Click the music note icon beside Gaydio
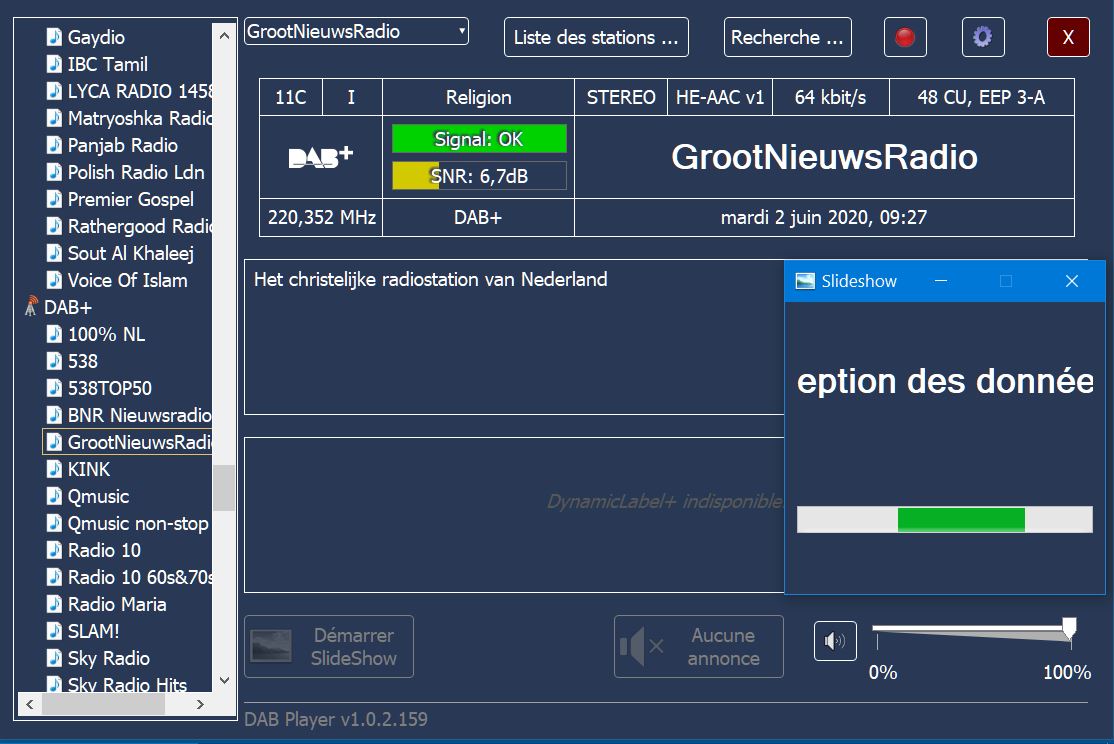Viewport: 1114px width, 744px height. tap(54, 37)
